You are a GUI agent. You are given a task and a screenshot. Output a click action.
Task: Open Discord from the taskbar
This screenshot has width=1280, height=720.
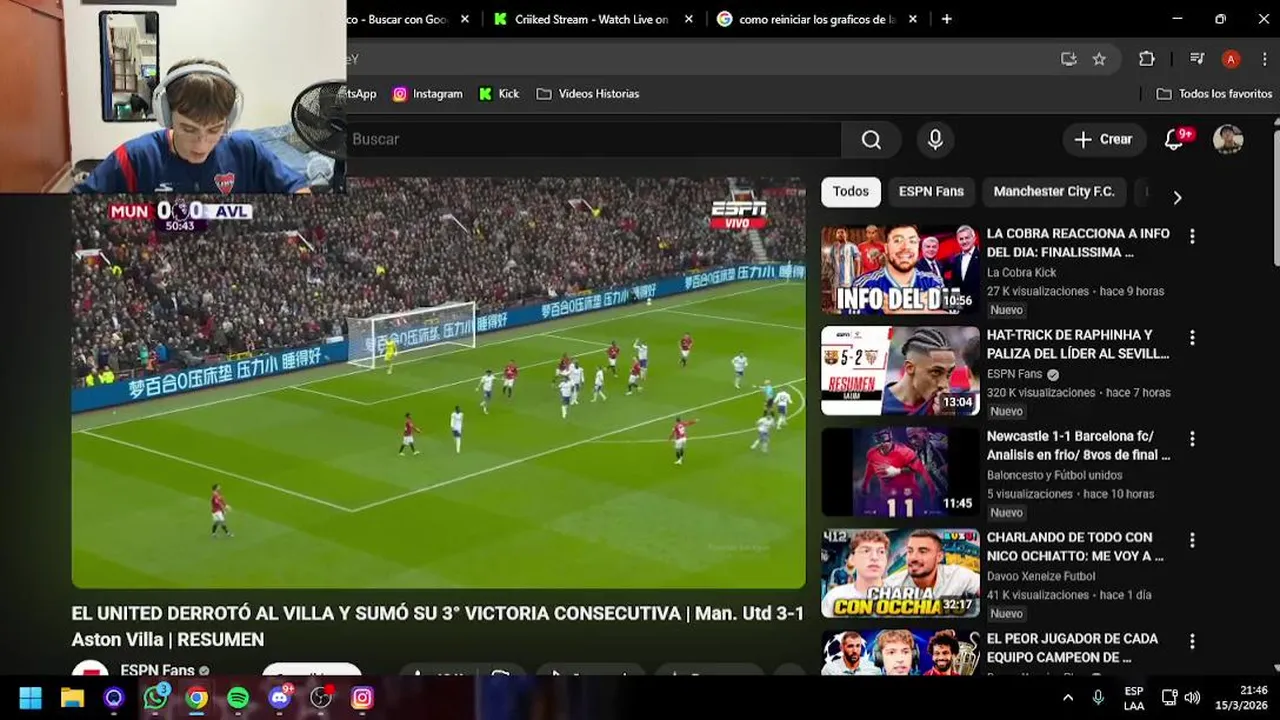(280, 698)
